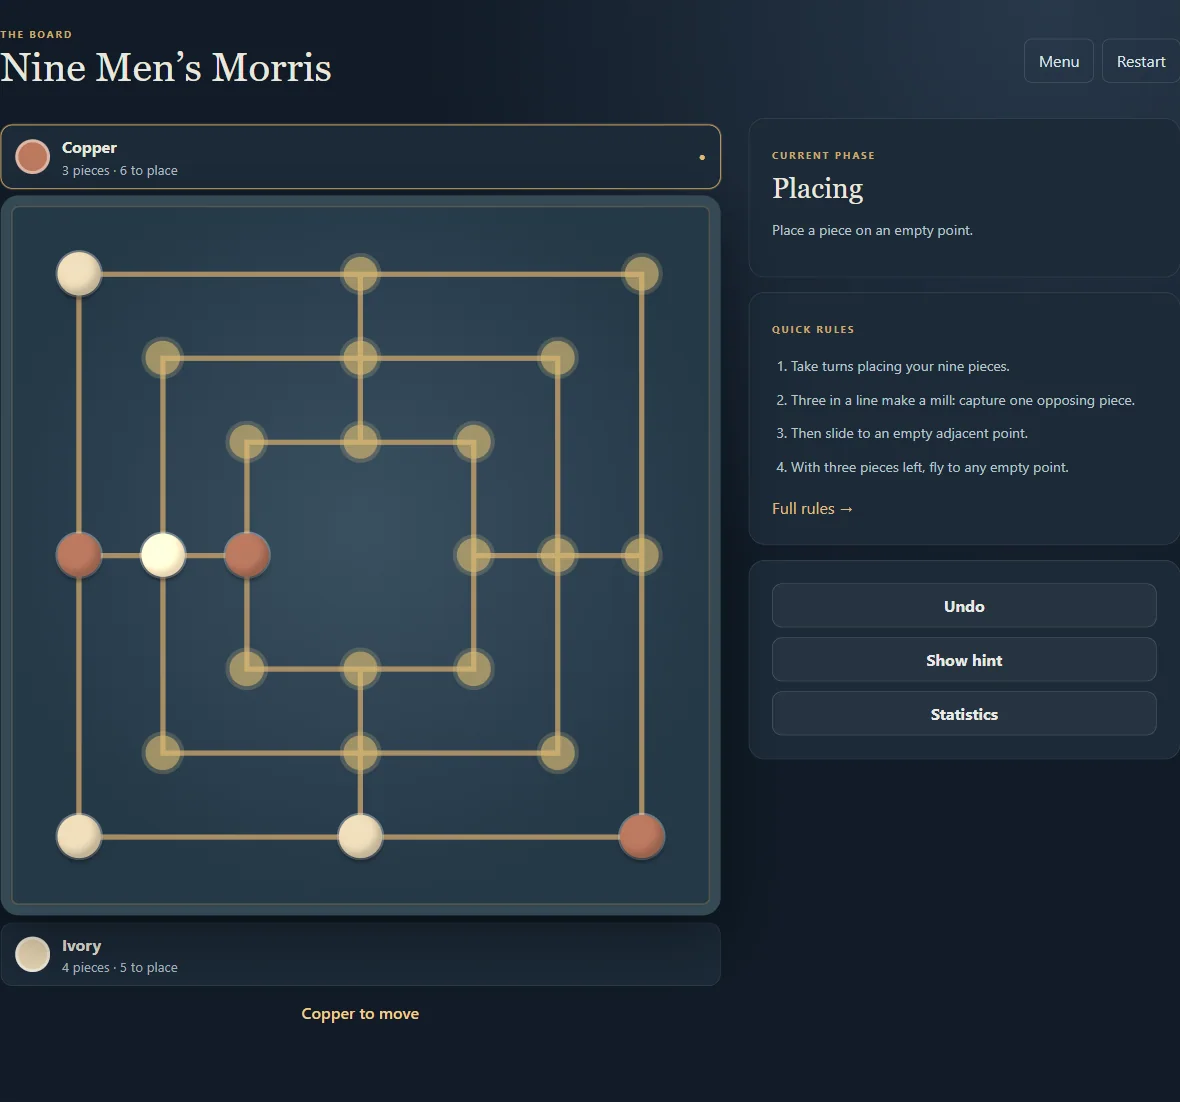Place a piece on inner square's bottom-middle point
1180x1102 pixels.
pos(360,668)
